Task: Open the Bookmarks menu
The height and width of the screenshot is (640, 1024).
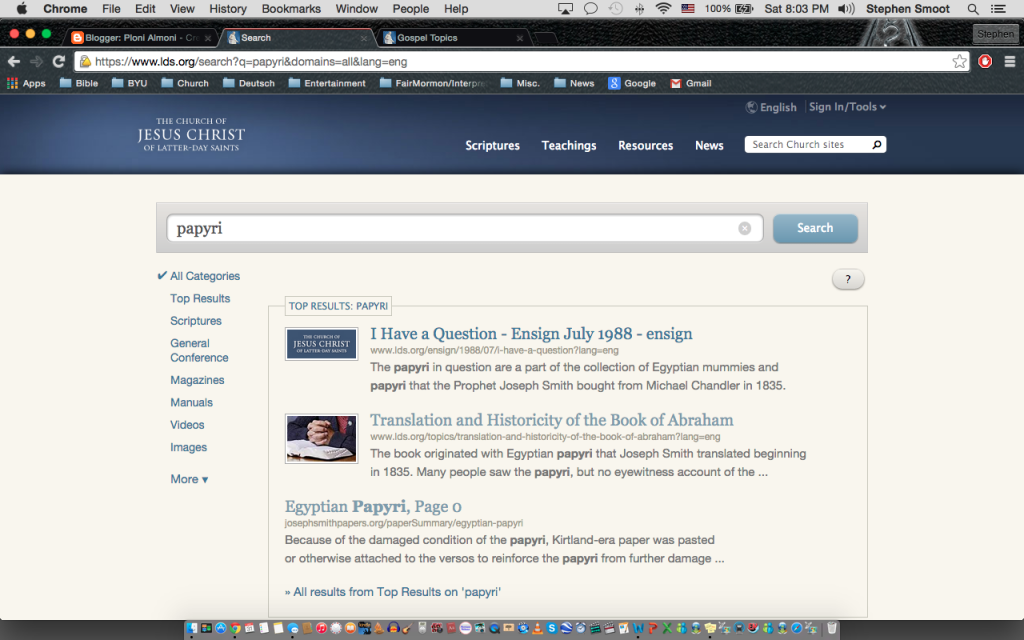Action: click(x=291, y=9)
